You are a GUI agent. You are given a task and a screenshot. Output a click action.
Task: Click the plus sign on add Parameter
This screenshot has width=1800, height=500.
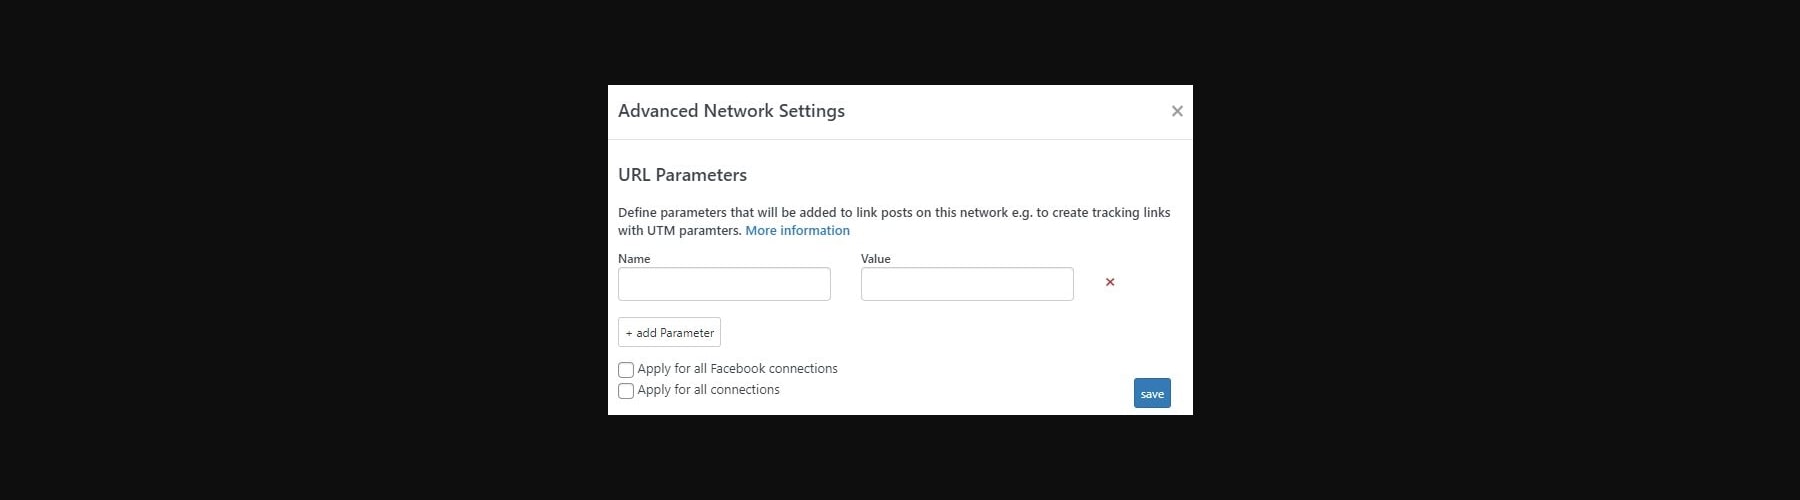click(x=629, y=333)
